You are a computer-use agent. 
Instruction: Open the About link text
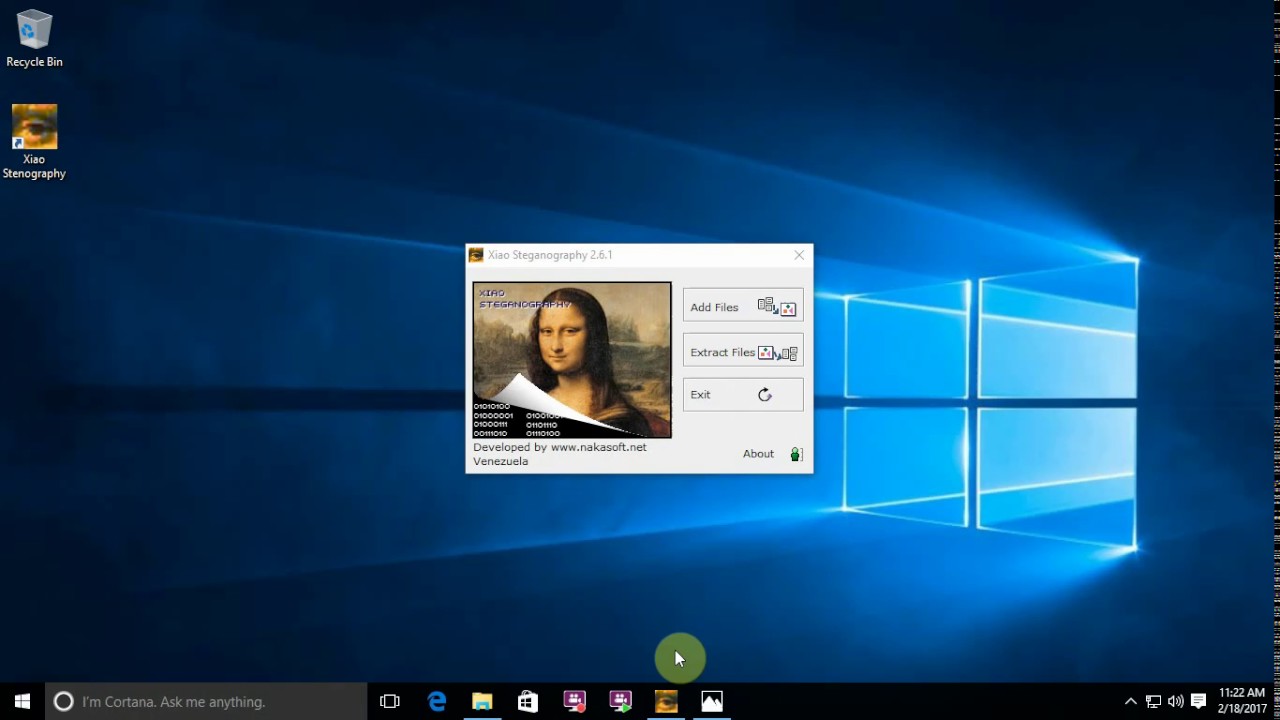(x=758, y=454)
